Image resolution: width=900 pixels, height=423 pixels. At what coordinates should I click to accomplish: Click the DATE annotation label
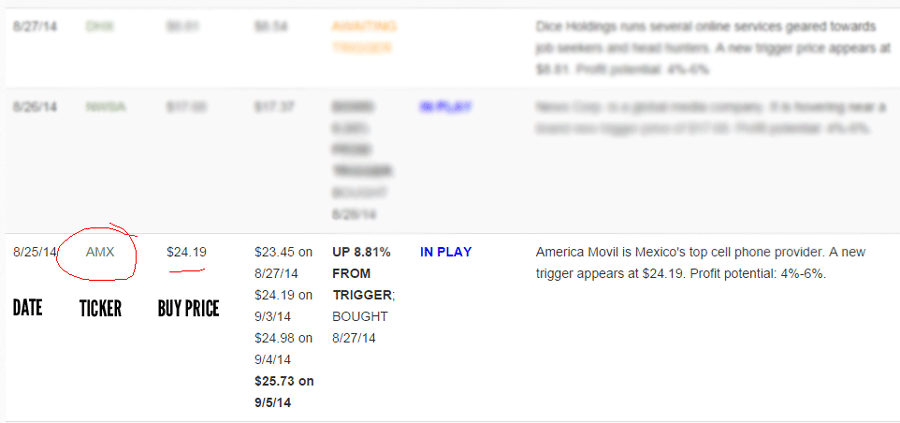pos(28,308)
